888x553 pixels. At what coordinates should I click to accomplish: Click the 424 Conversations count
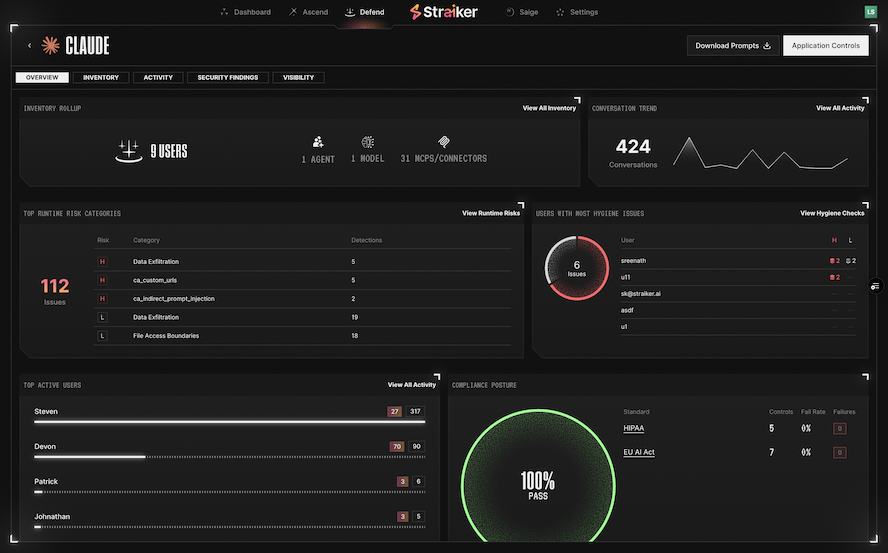tap(633, 153)
